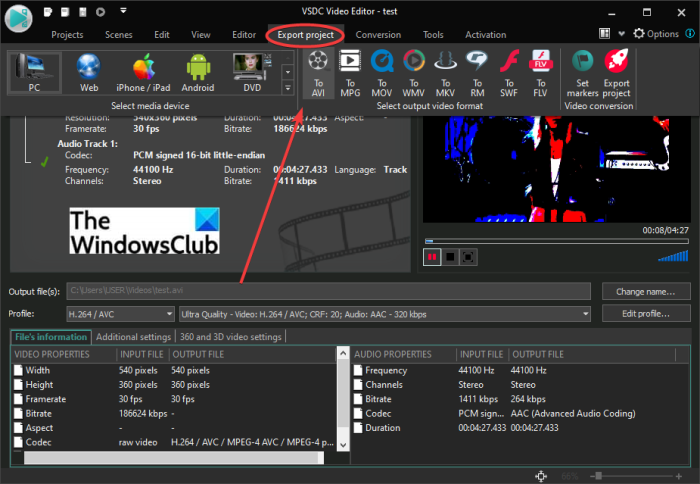Pick the To MOV export format
The width and height of the screenshot is (700, 484).
[x=381, y=73]
